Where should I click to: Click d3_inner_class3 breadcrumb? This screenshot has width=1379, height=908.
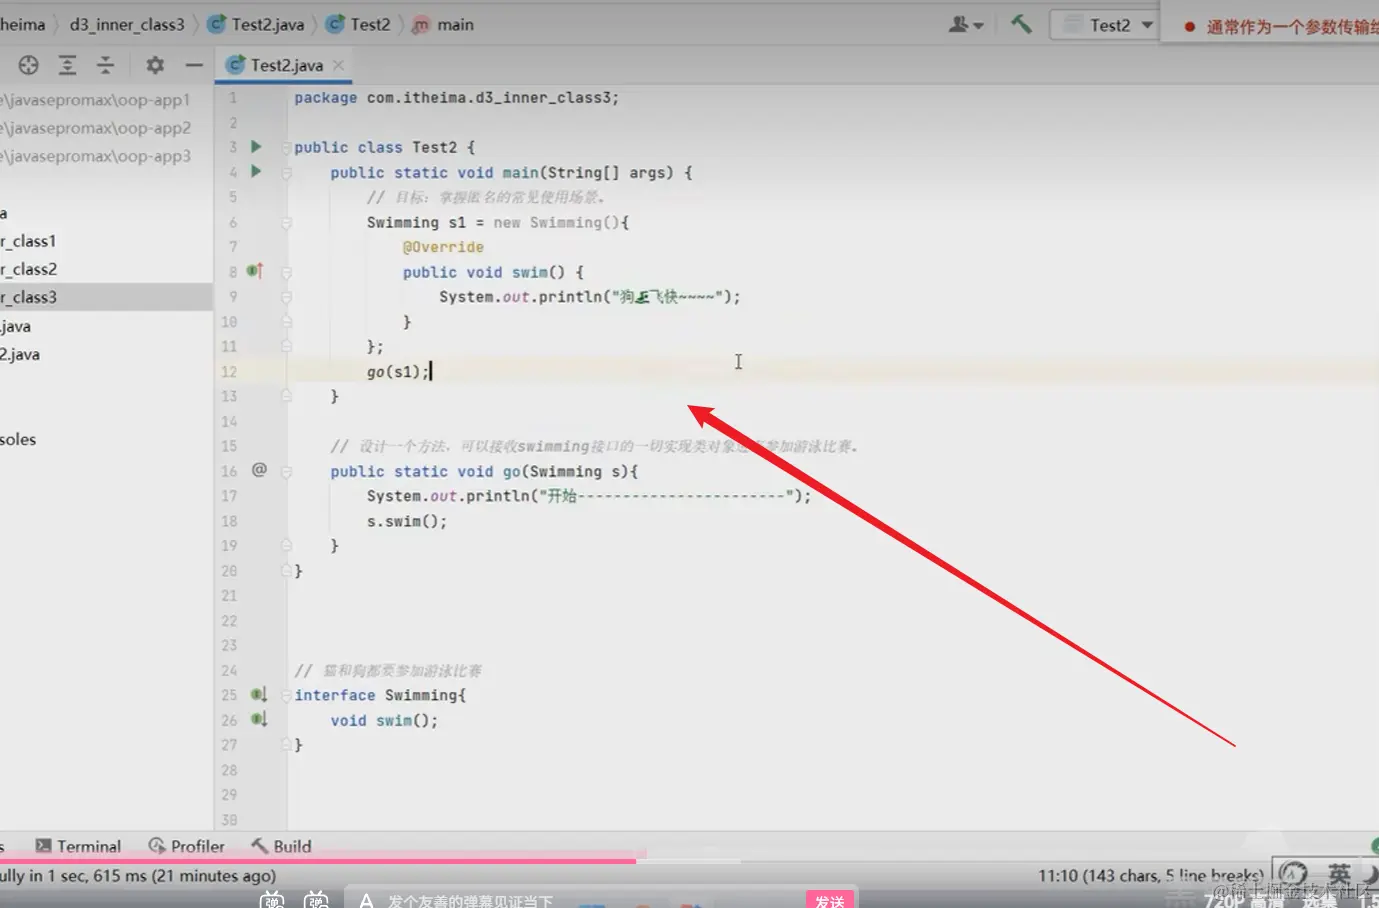tap(127, 24)
